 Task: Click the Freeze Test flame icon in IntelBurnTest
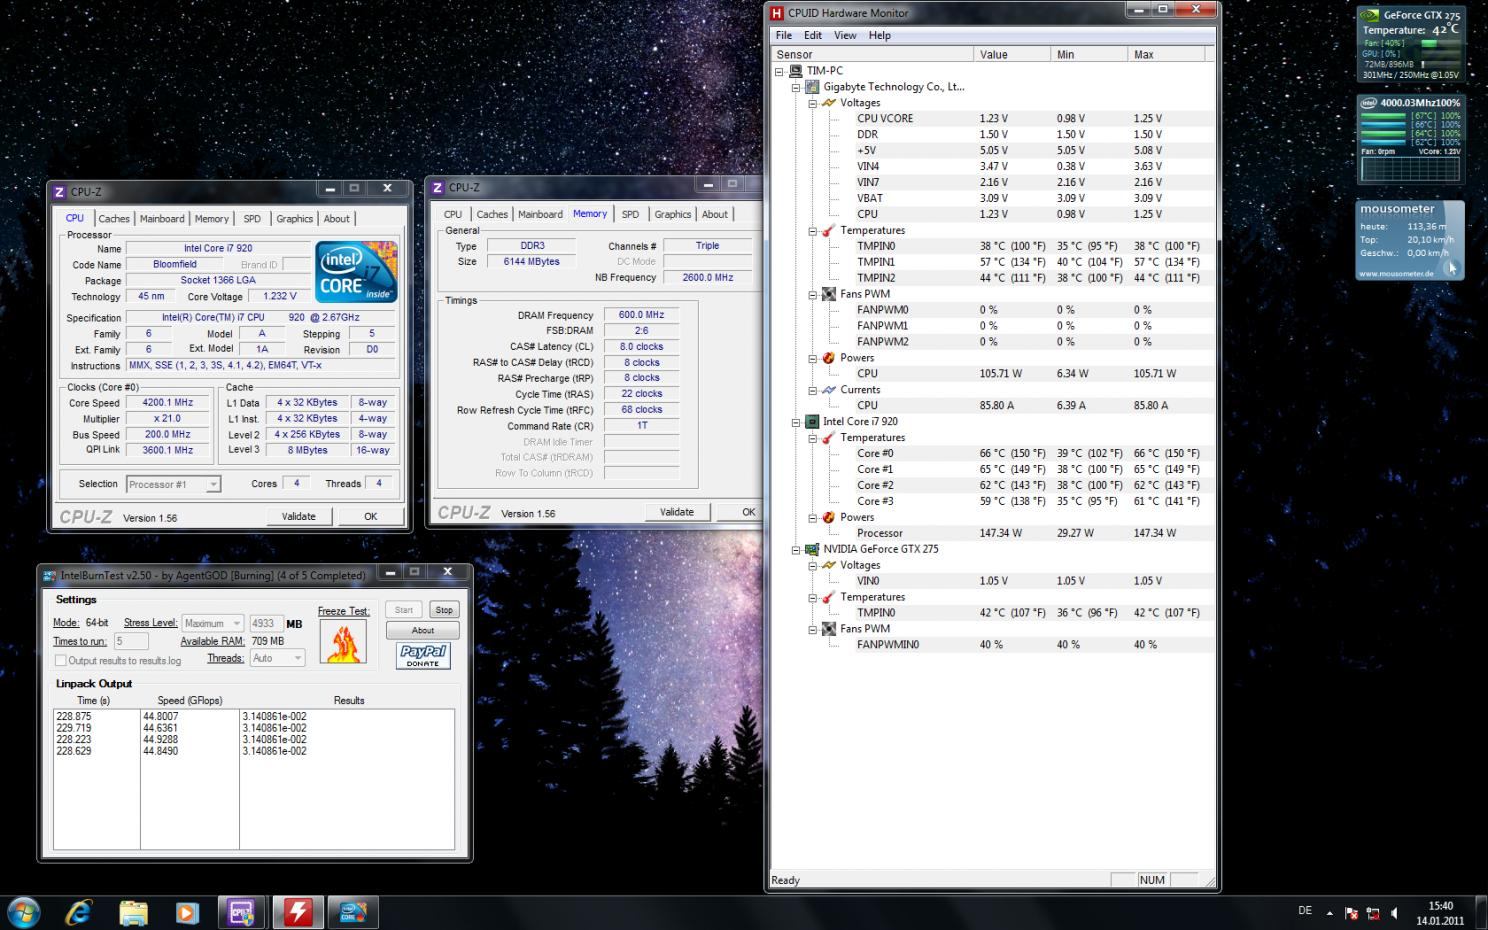343,642
